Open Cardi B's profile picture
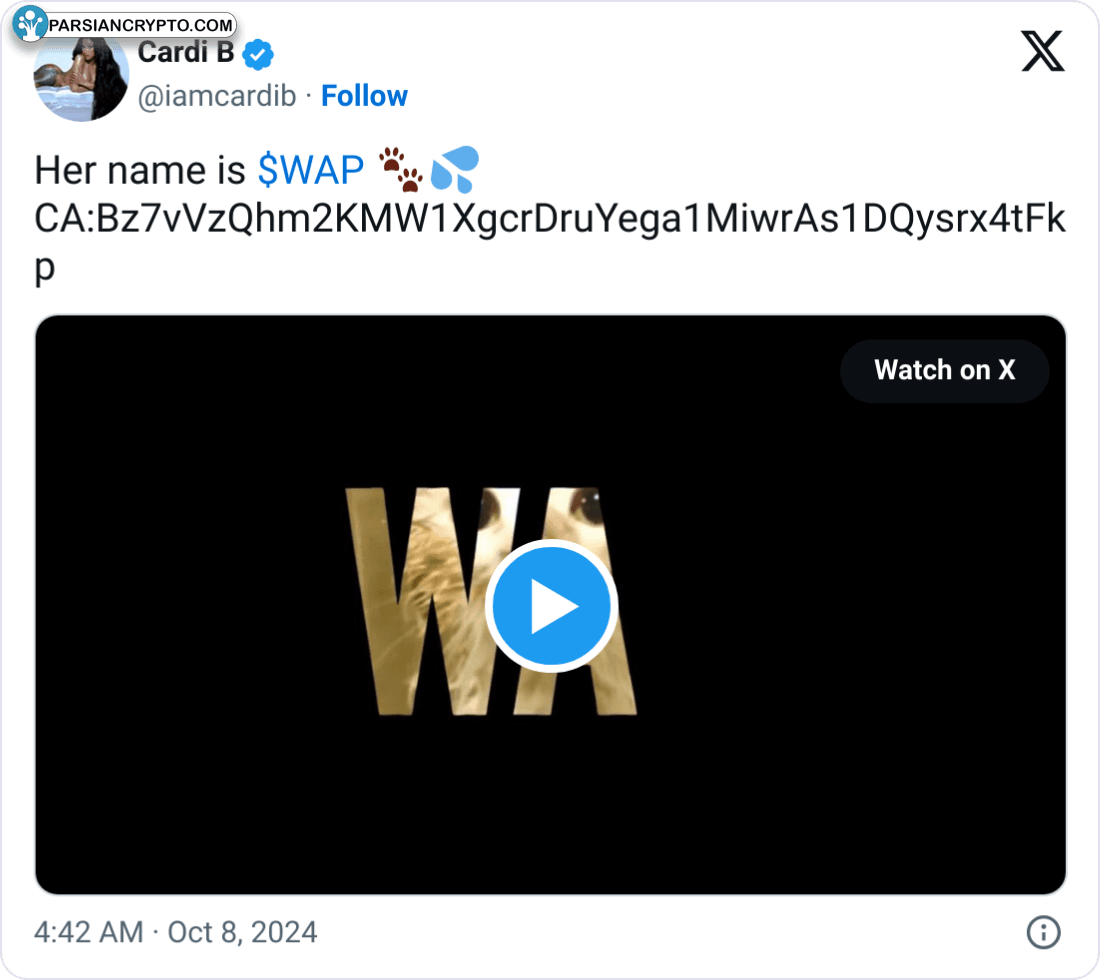 click(x=81, y=77)
